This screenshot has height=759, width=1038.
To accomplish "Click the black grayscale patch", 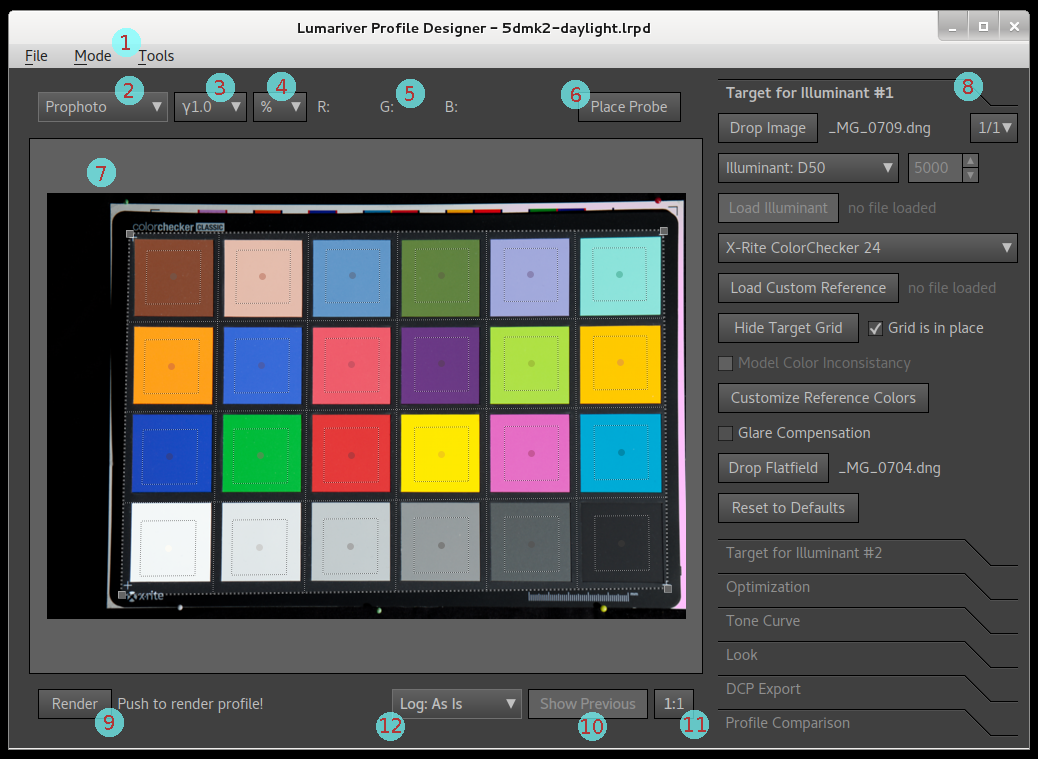I will tap(622, 543).
